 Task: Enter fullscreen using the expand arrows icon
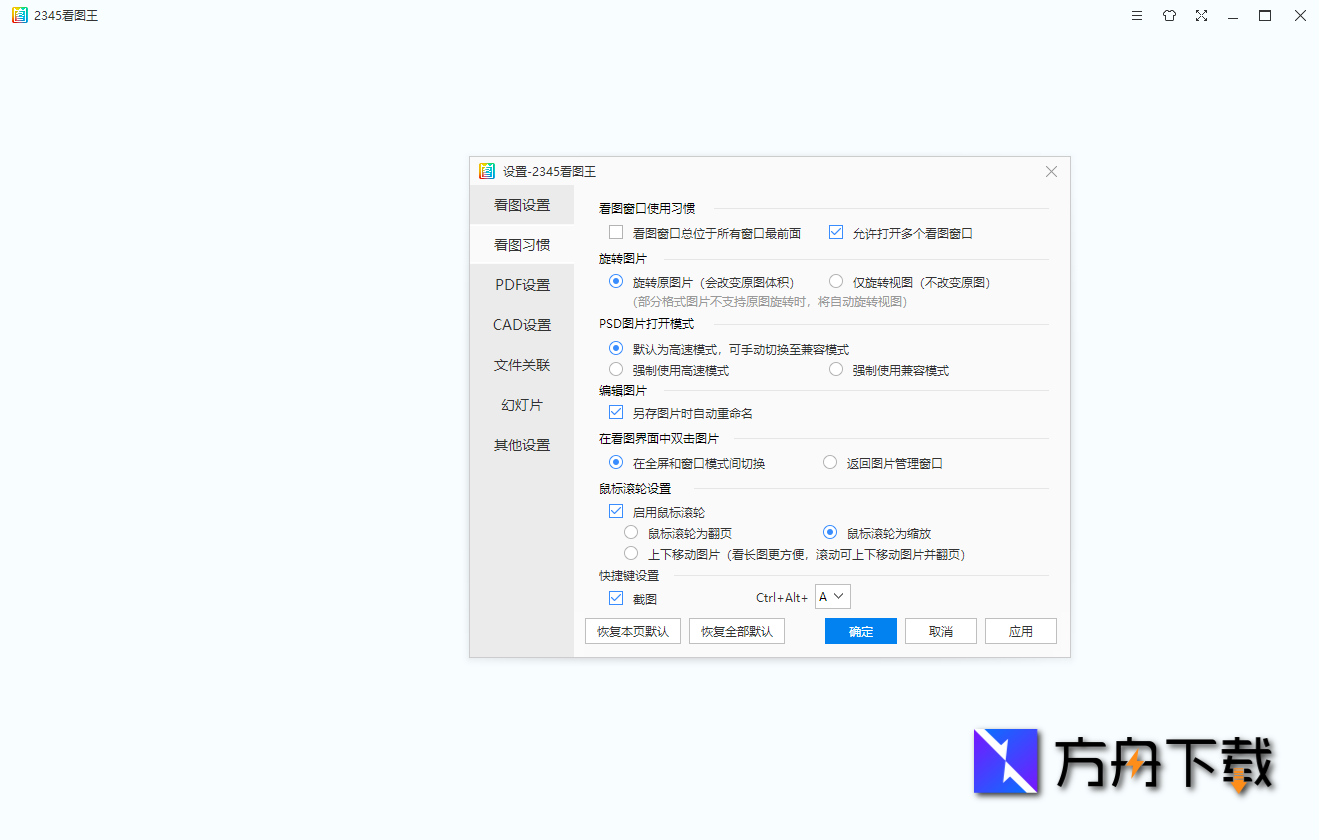[1201, 15]
